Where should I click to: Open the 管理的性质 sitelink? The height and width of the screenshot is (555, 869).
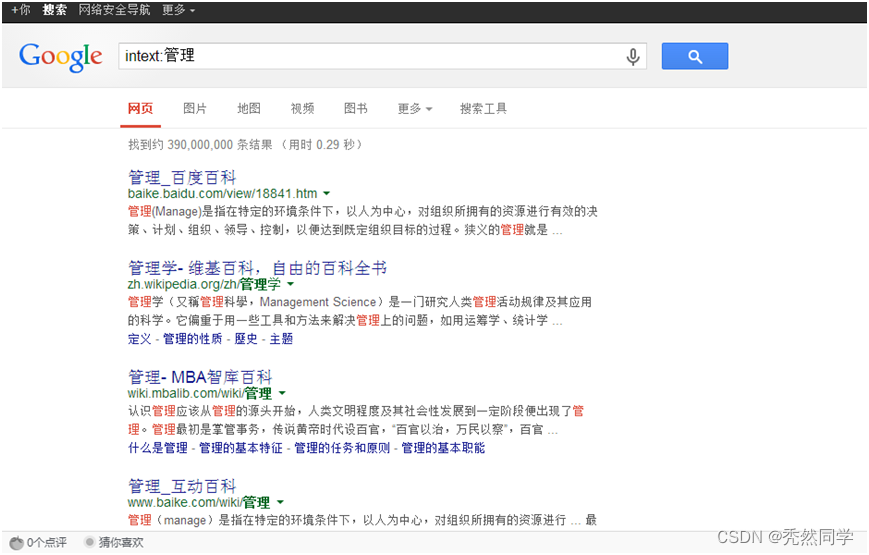pos(192,339)
